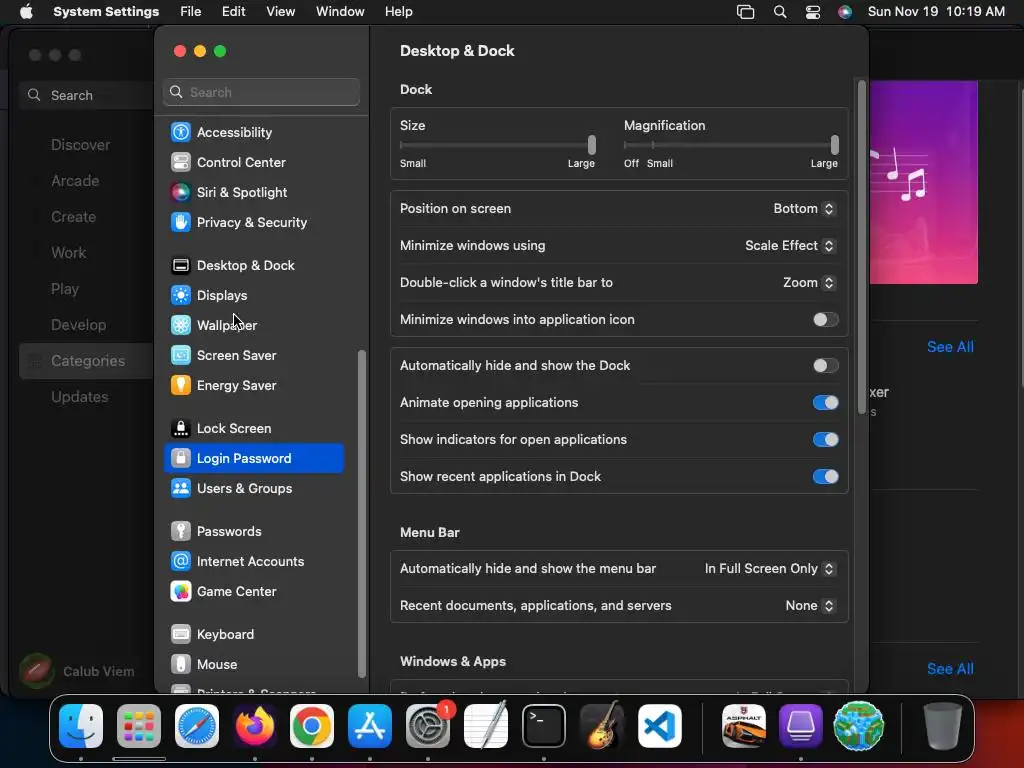Toggle Minimize windows into application icon
The image size is (1024, 768).
[825, 319]
